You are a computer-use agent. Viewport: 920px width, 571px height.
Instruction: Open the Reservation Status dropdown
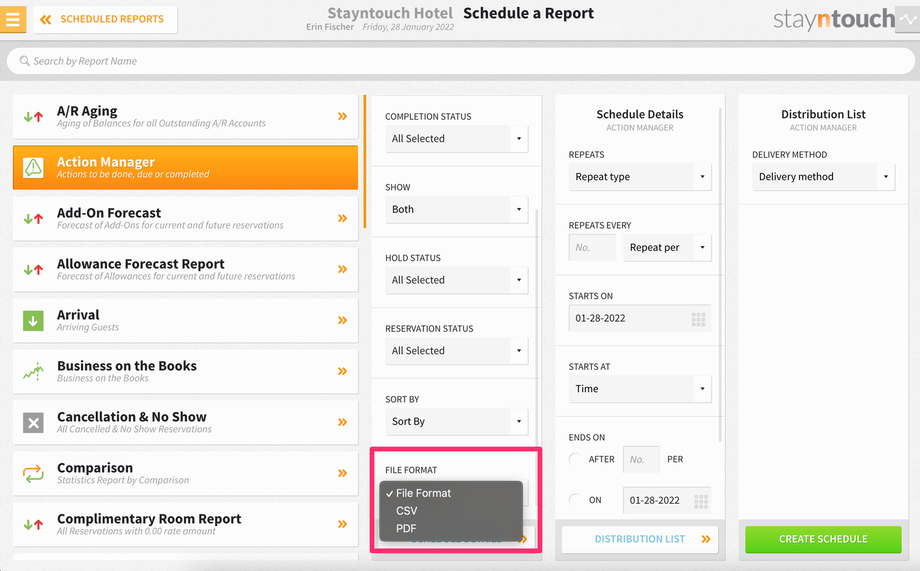point(456,350)
